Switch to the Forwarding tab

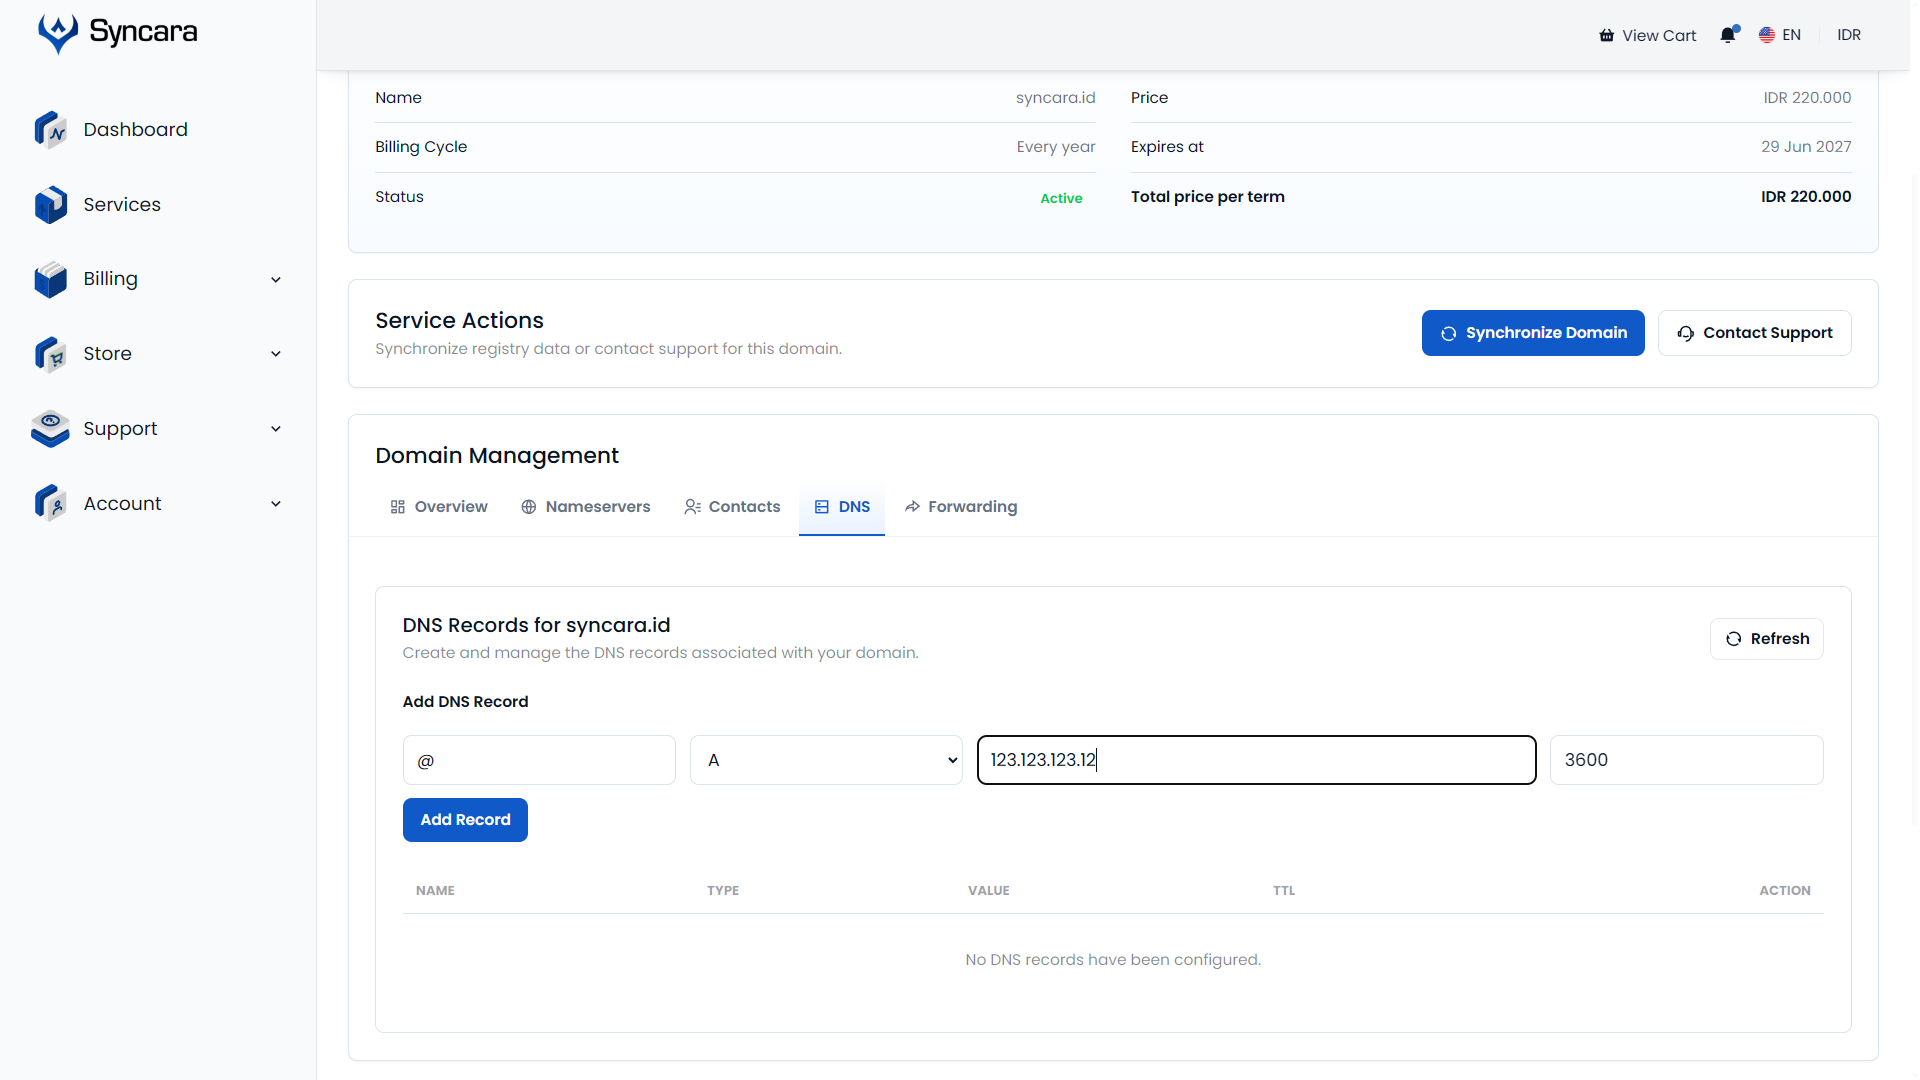[x=961, y=507]
